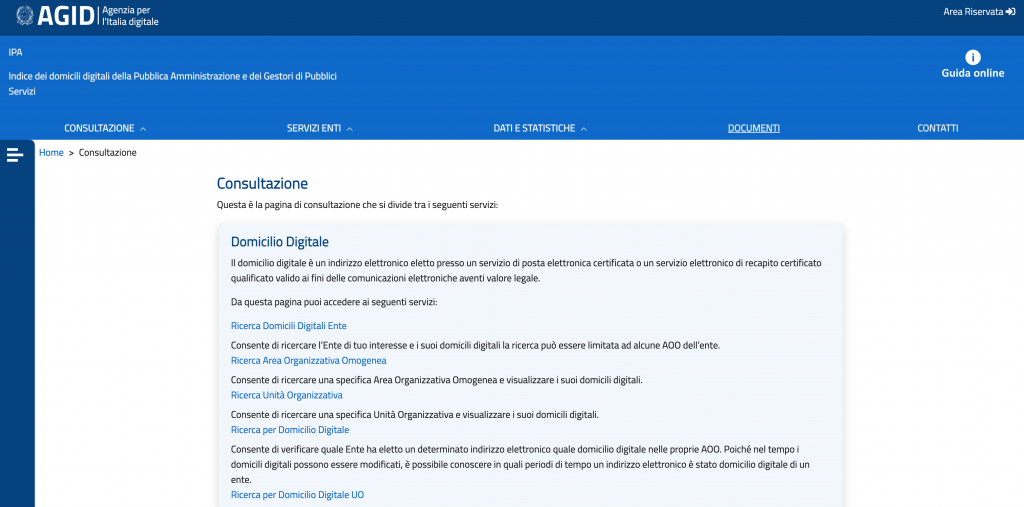Expand the DATI E STATISTICHE dropdown
The image size is (1024, 507).
tap(540, 128)
